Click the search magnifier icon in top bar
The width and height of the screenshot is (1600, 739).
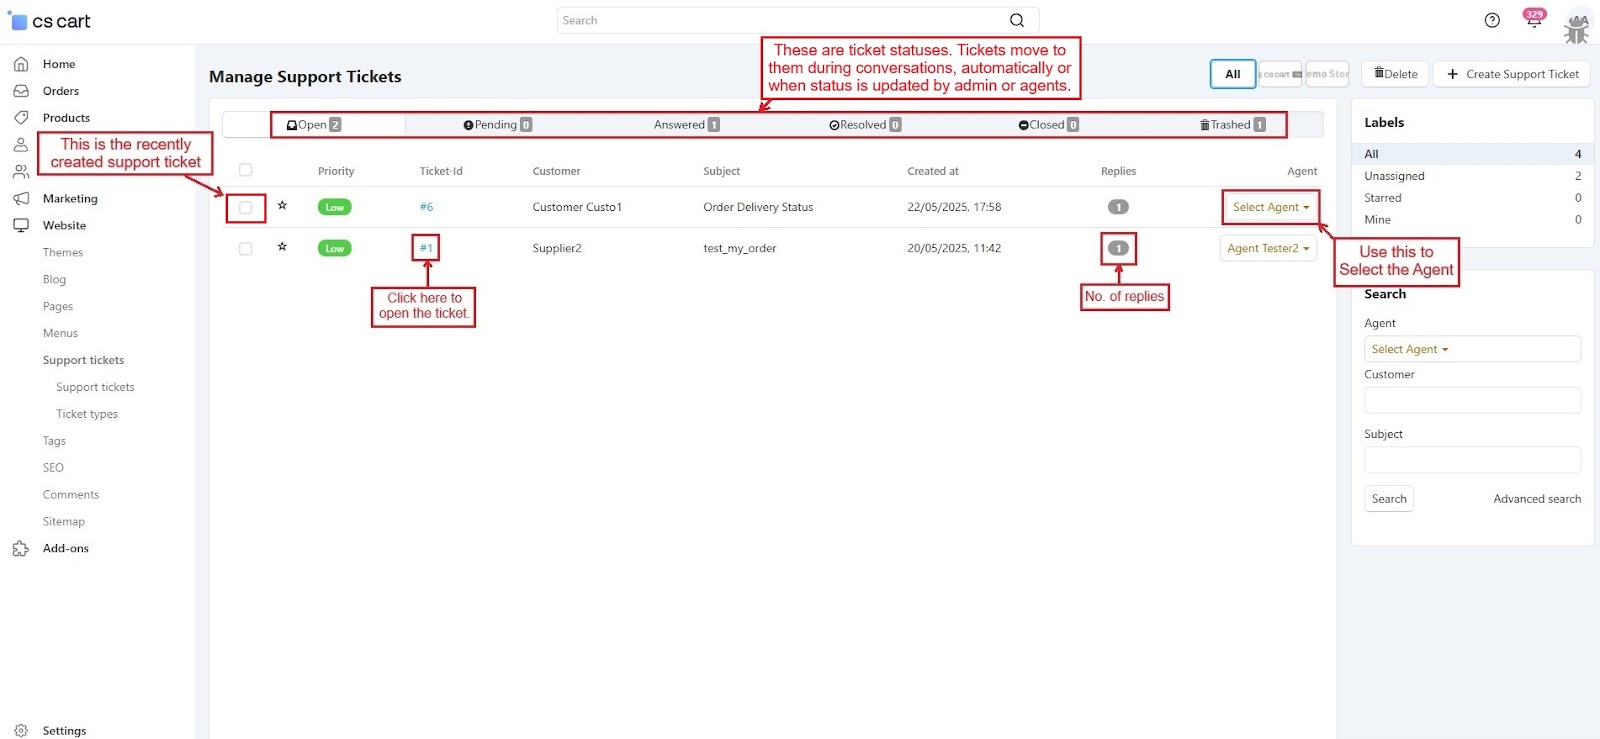click(1016, 20)
